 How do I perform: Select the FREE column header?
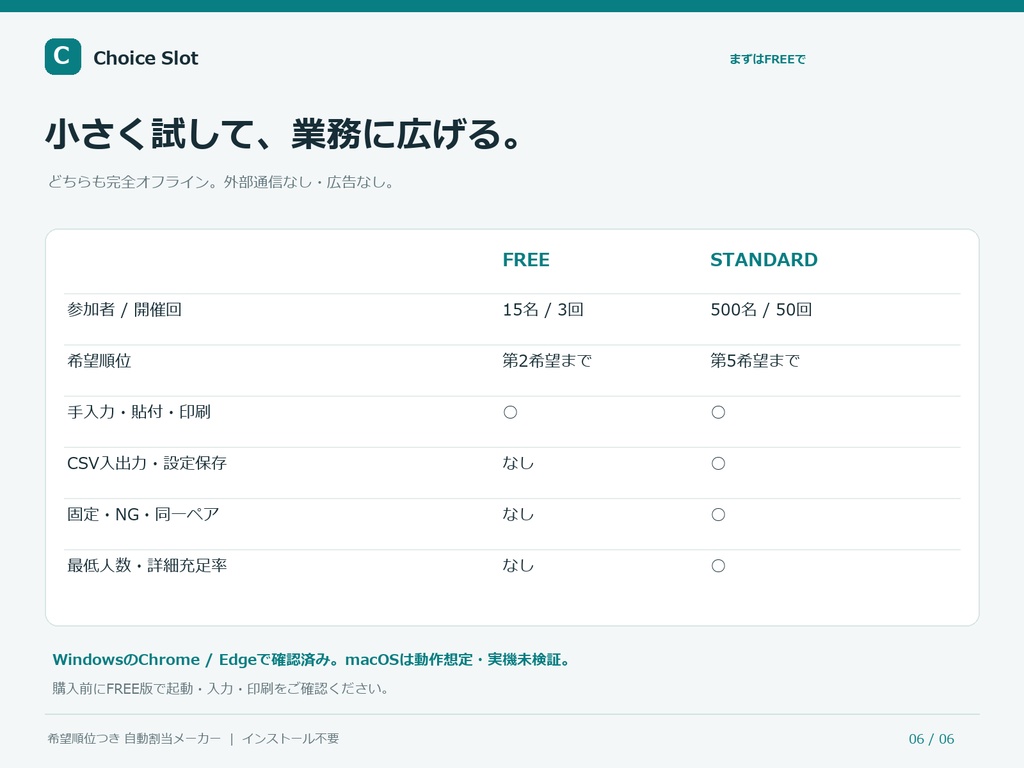coord(526,260)
